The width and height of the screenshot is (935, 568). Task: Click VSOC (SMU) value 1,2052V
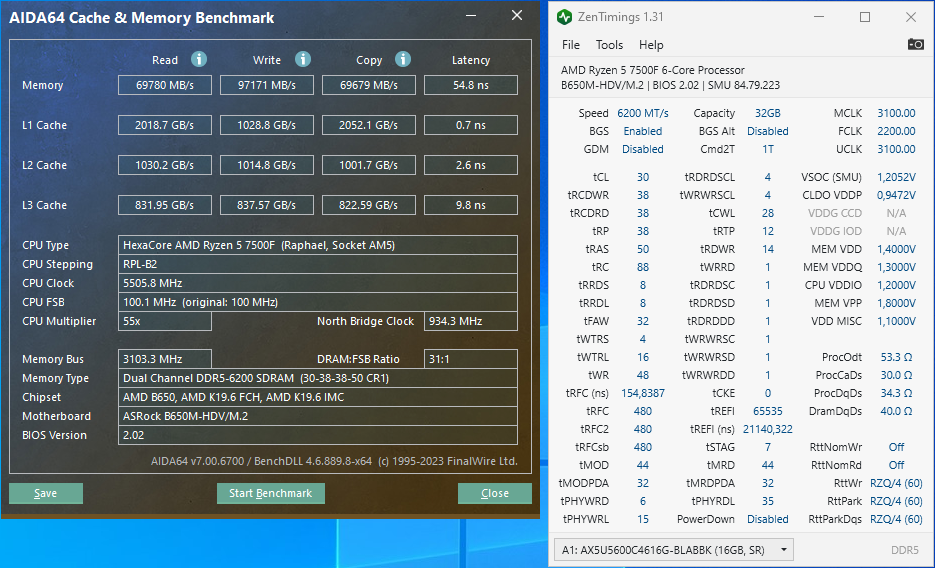(x=896, y=177)
